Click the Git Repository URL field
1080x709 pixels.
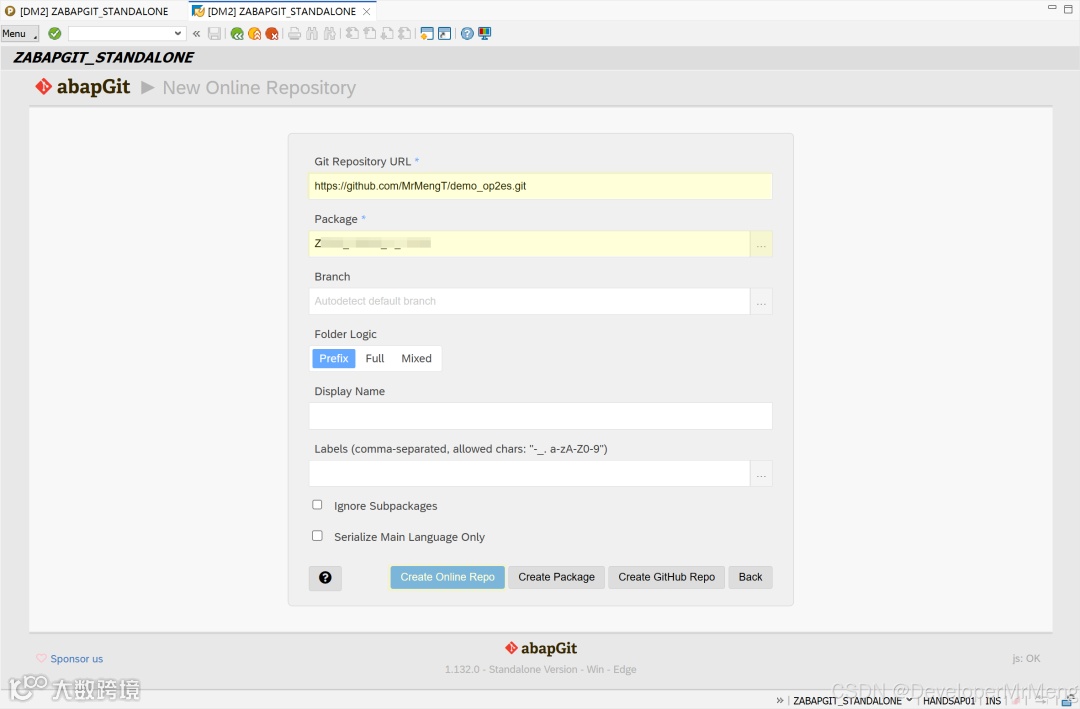coord(540,186)
